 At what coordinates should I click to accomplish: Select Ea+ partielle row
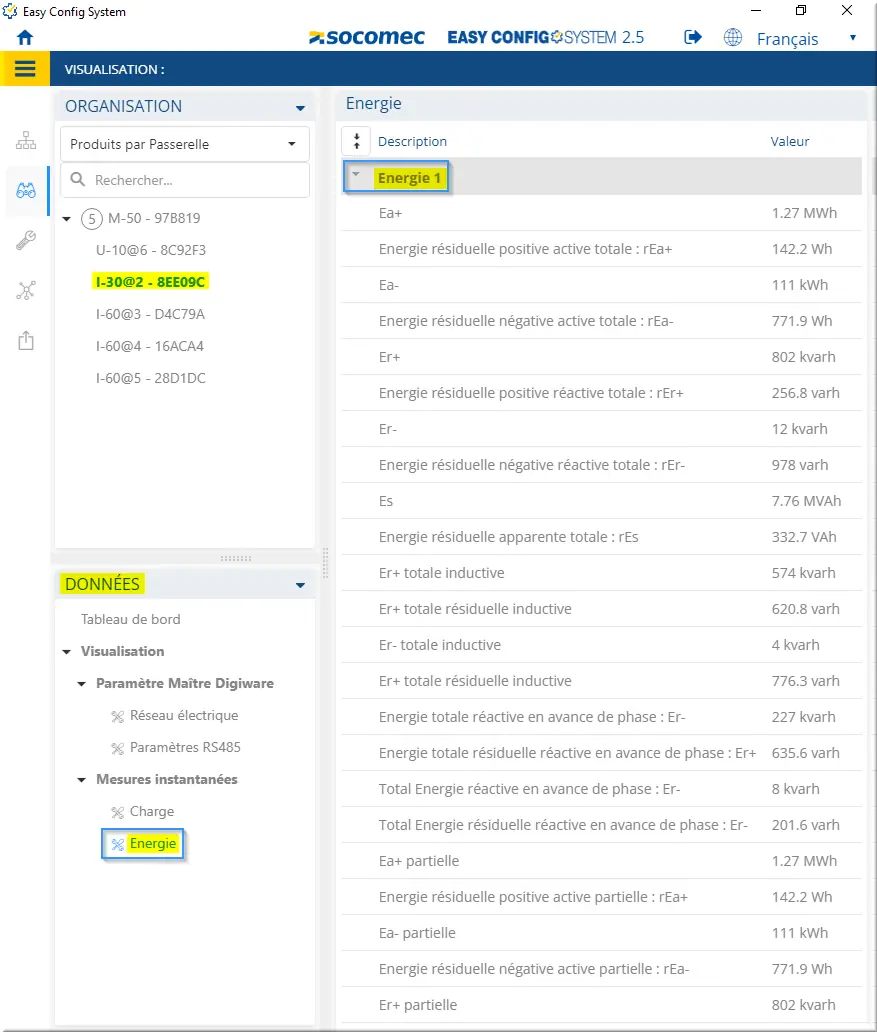(601, 862)
